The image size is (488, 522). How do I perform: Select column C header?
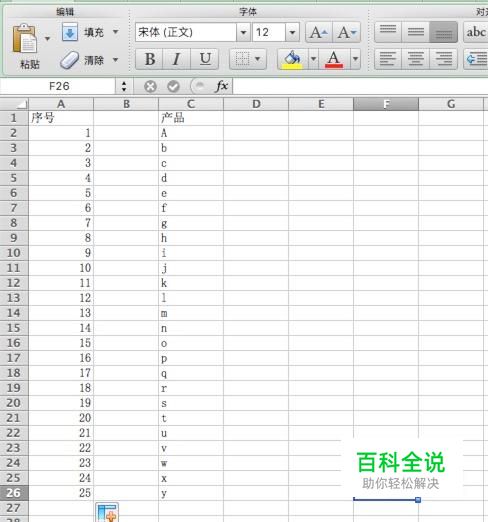pos(191,104)
